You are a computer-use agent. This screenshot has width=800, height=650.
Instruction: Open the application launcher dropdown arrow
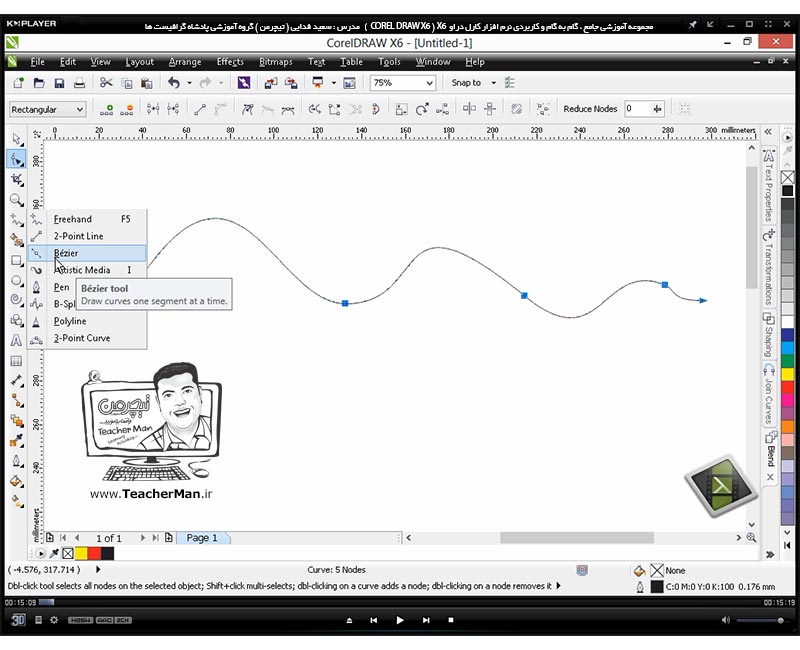click(334, 83)
